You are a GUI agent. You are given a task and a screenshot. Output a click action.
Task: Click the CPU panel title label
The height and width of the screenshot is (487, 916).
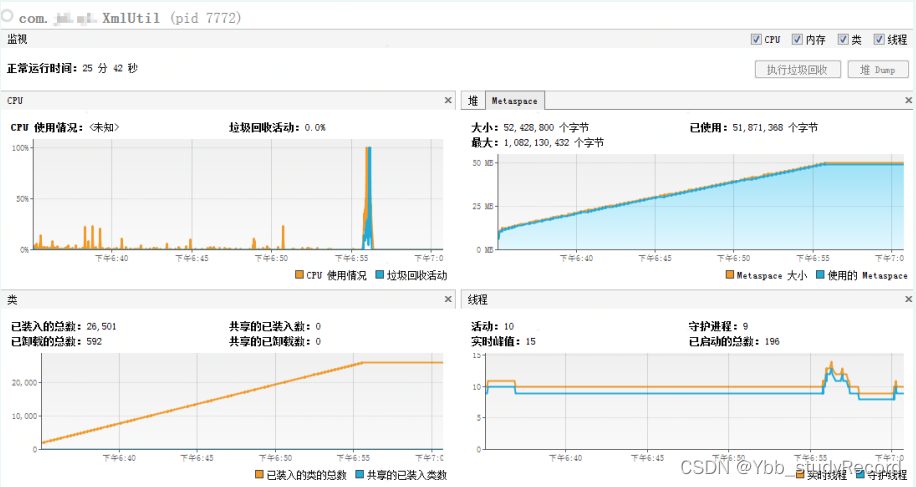[x=15, y=100]
